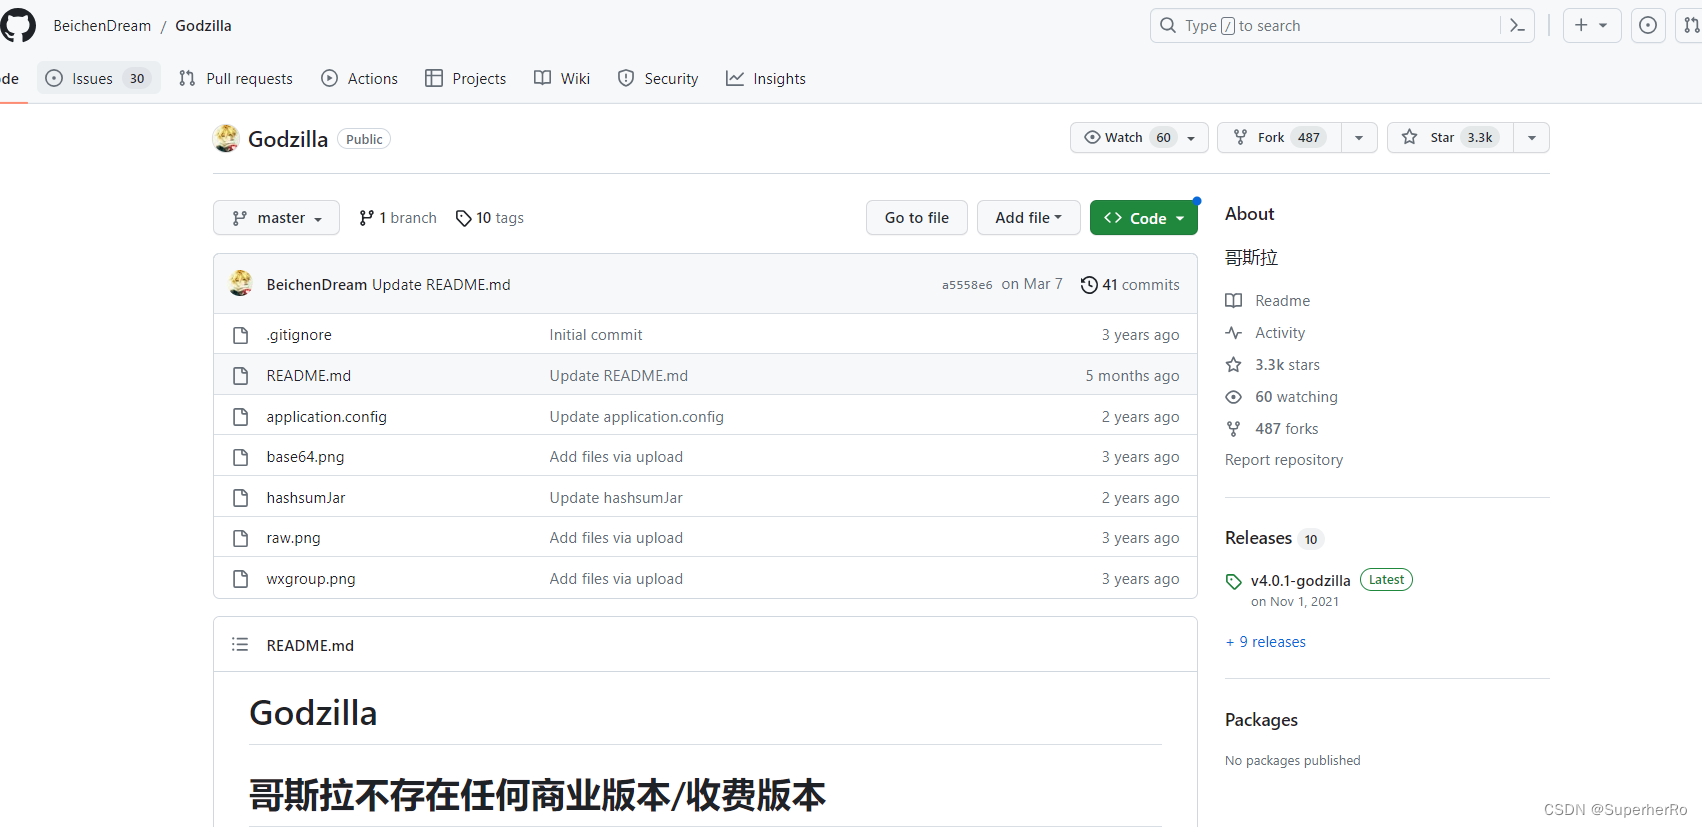The image size is (1702, 827).
Task: Watch the repository
Action: 1127,138
